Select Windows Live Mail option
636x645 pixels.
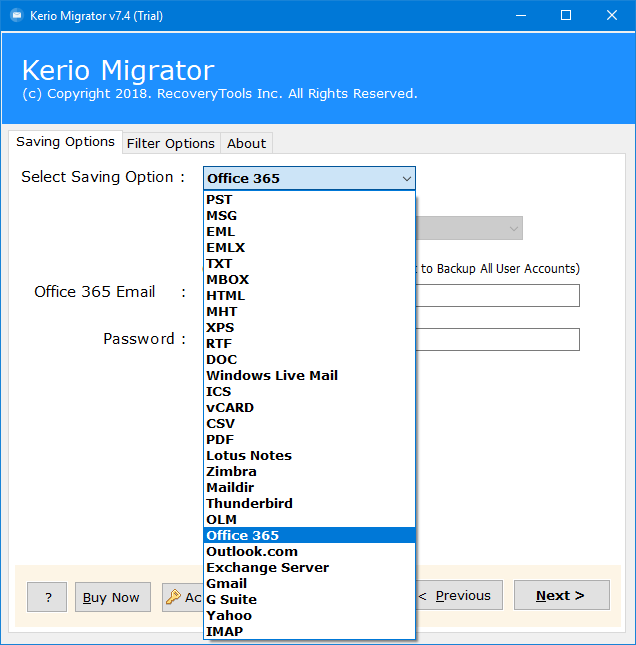pos(309,376)
